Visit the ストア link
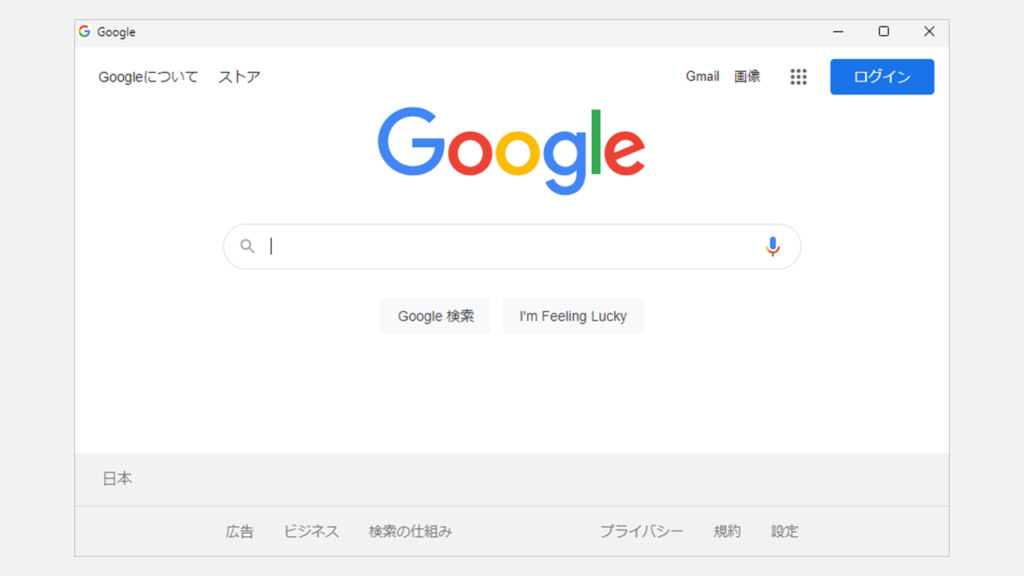 click(x=239, y=77)
